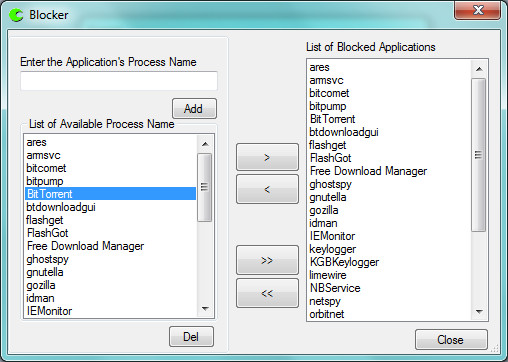The height and width of the screenshot is (362, 508).
Task: Select Free Download Manager in blocked list
Action: [x=389, y=171]
